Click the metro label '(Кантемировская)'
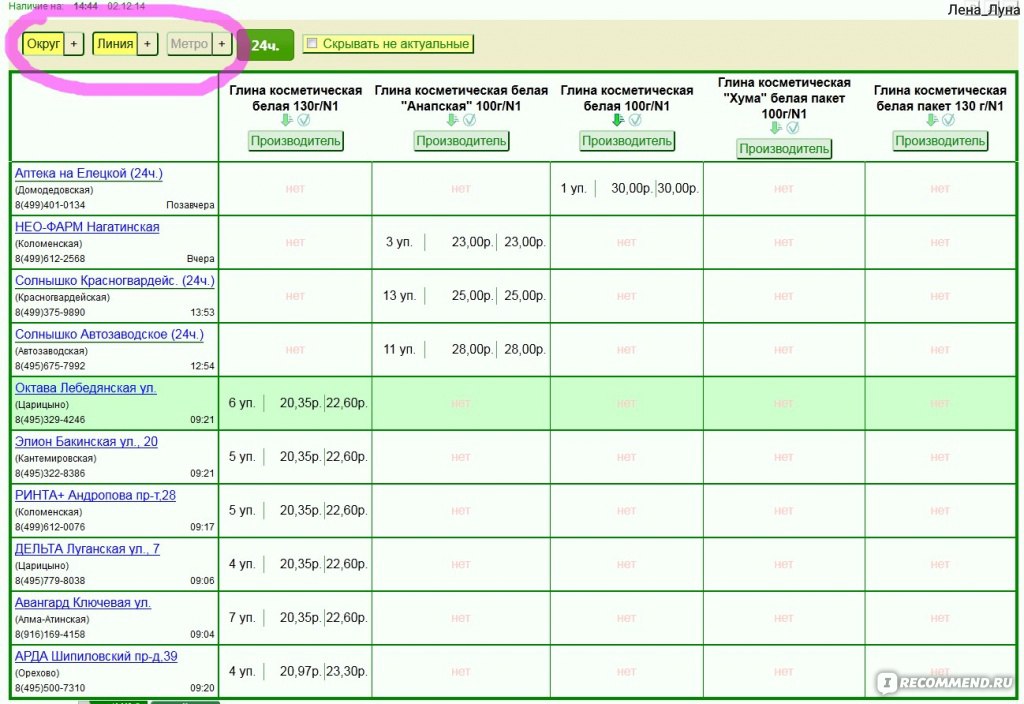The width and height of the screenshot is (1024, 704). pos(56,458)
